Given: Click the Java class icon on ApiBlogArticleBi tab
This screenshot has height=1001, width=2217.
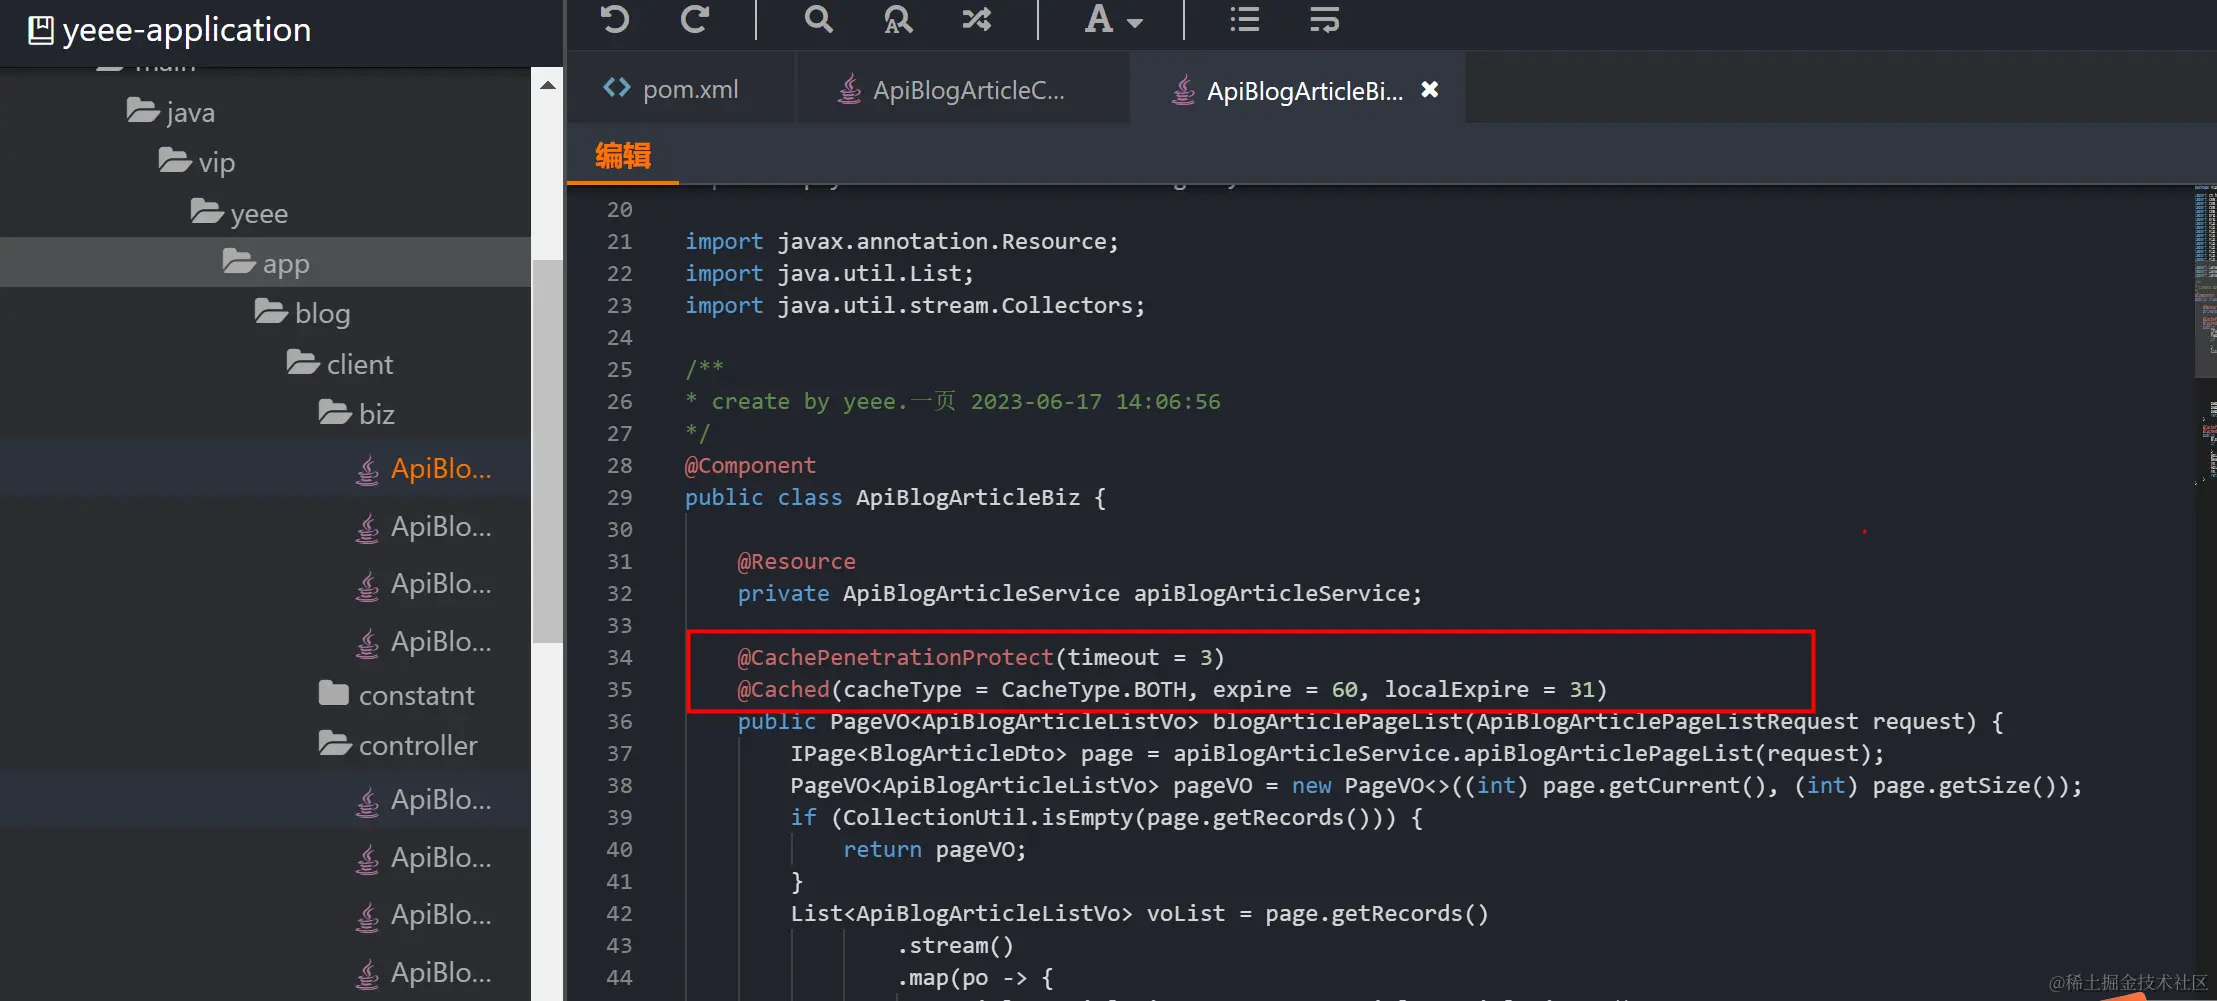Looking at the screenshot, I should (1184, 90).
